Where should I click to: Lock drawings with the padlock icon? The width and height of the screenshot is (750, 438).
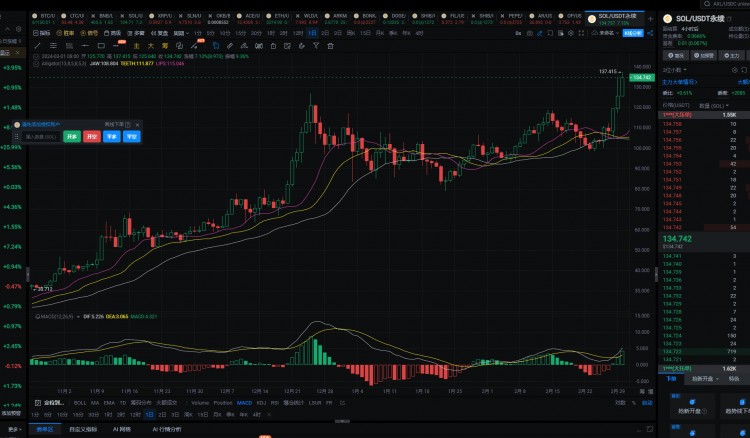273,46
